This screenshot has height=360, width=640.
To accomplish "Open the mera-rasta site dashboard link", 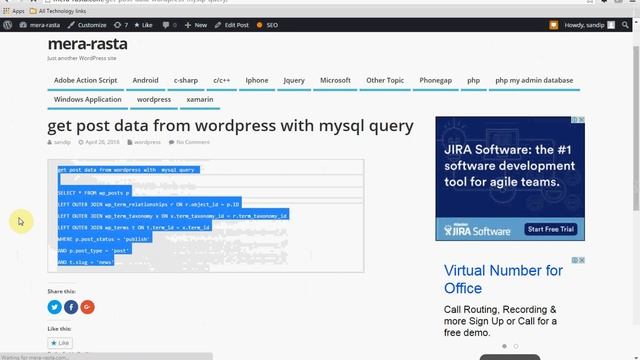I will click(40, 25).
